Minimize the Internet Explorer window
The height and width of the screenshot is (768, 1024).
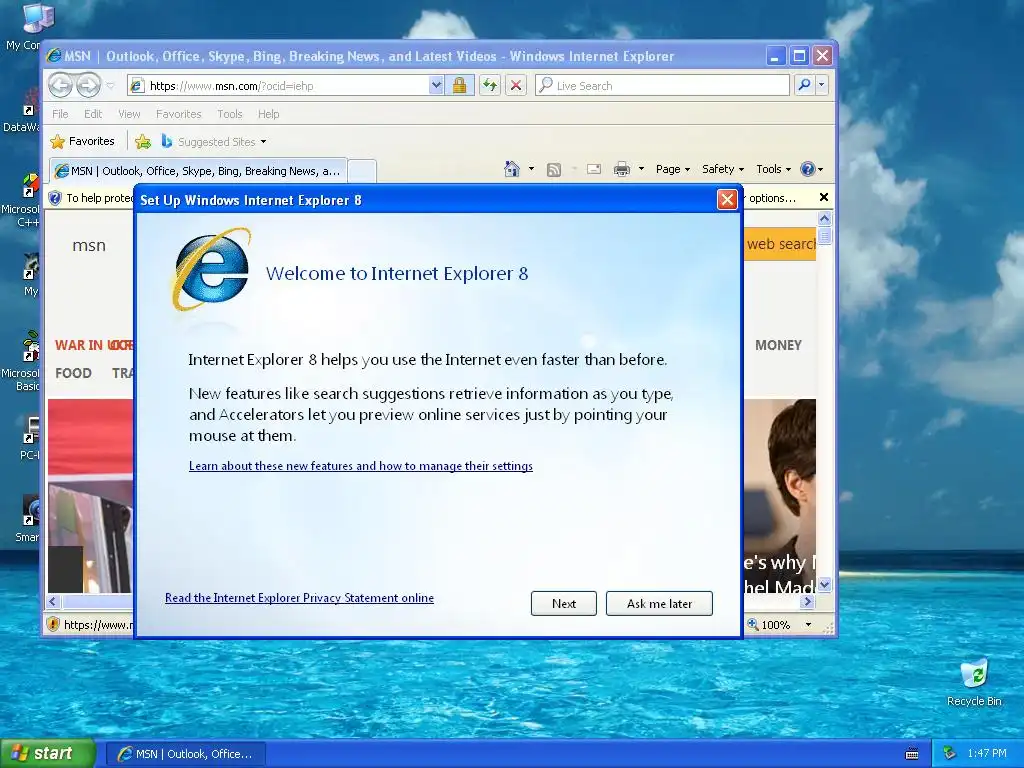coord(775,56)
